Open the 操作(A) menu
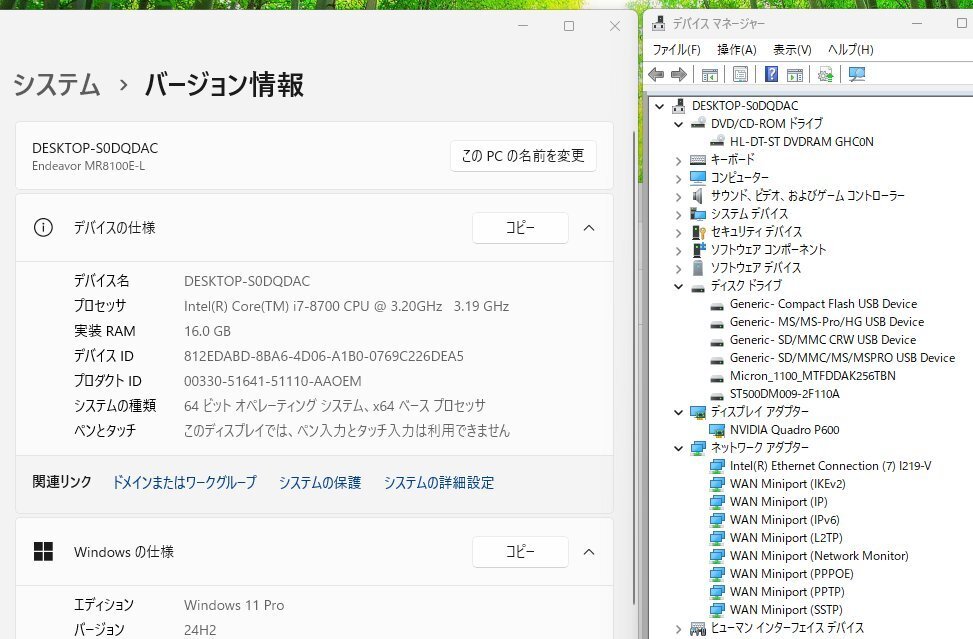 pos(736,50)
